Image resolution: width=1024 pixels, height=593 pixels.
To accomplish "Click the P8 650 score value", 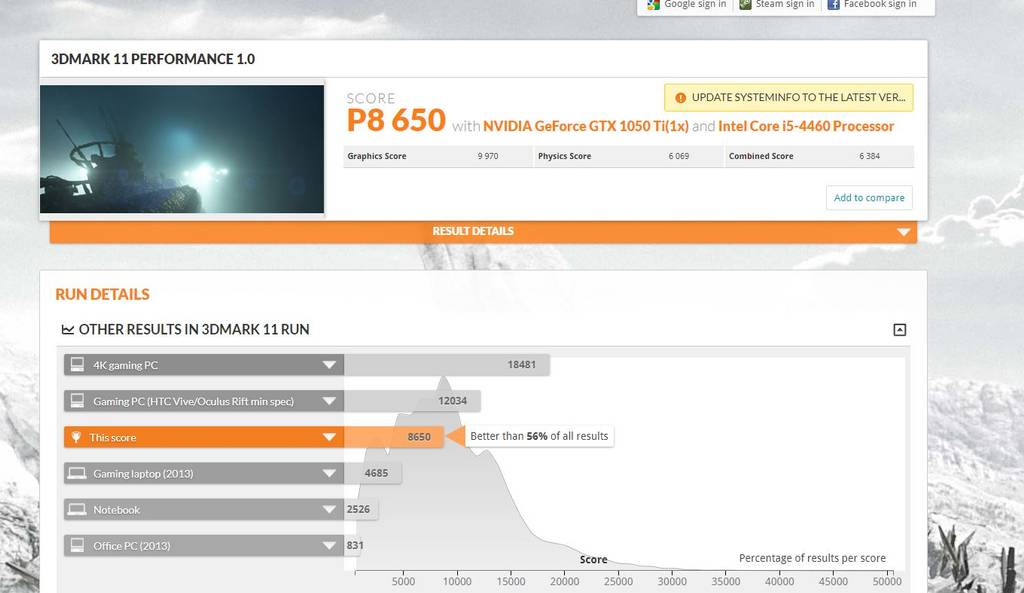I will tap(396, 121).
